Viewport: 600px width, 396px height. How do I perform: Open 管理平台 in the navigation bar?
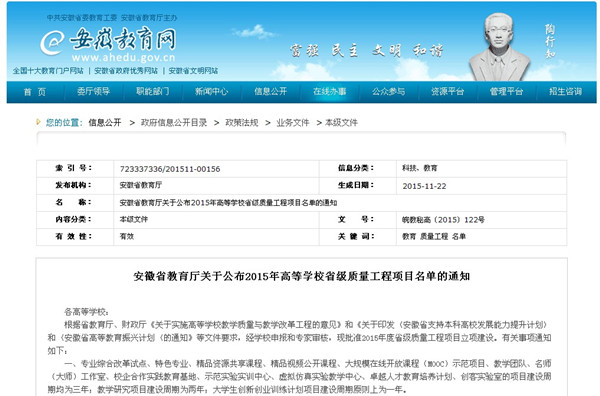(x=506, y=91)
